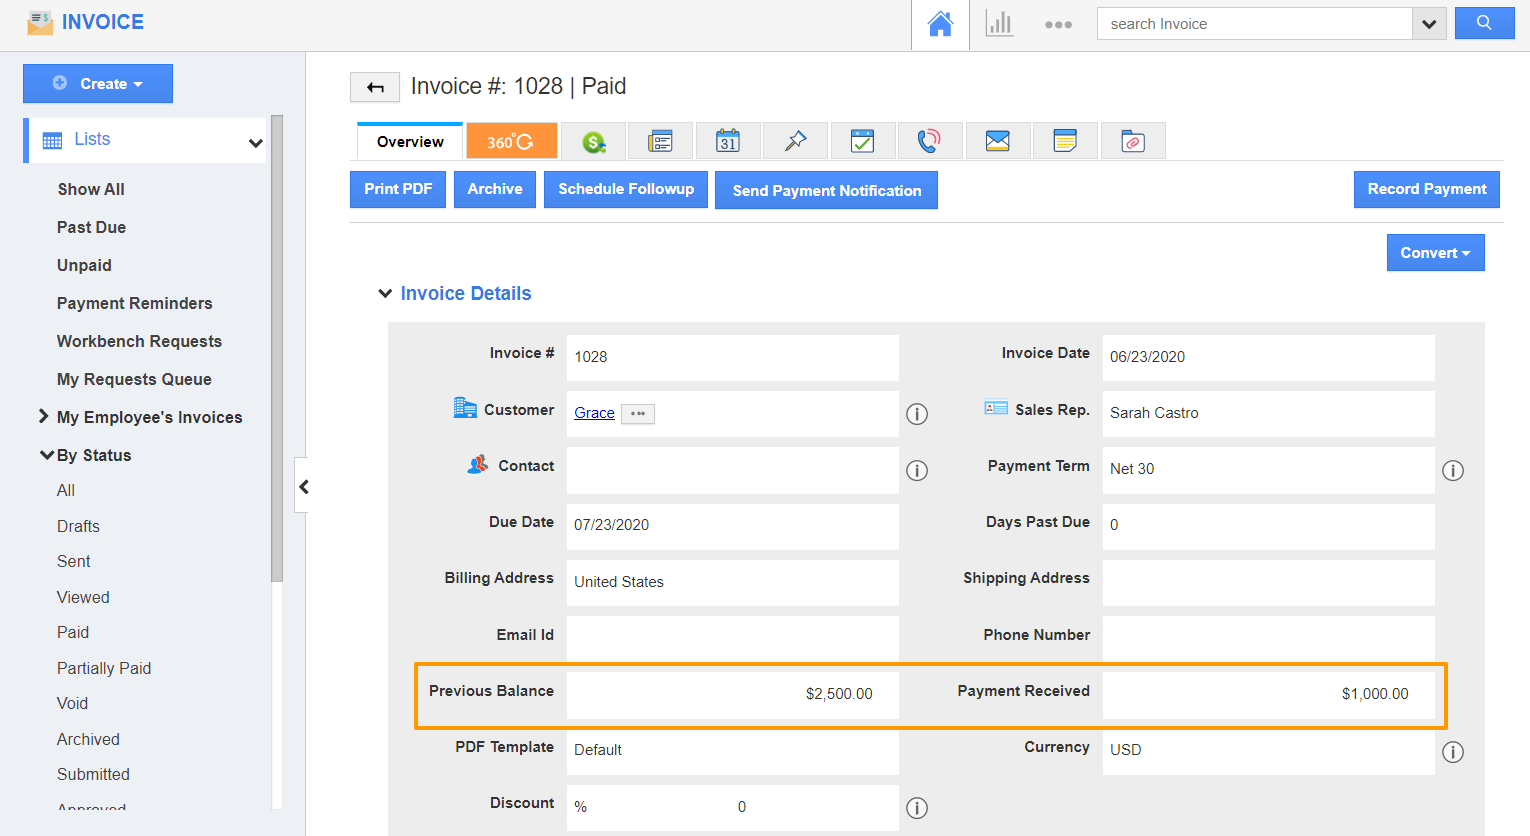Open the Payments tab icon
Image resolution: width=1530 pixels, height=836 pixels.
coord(595,141)
